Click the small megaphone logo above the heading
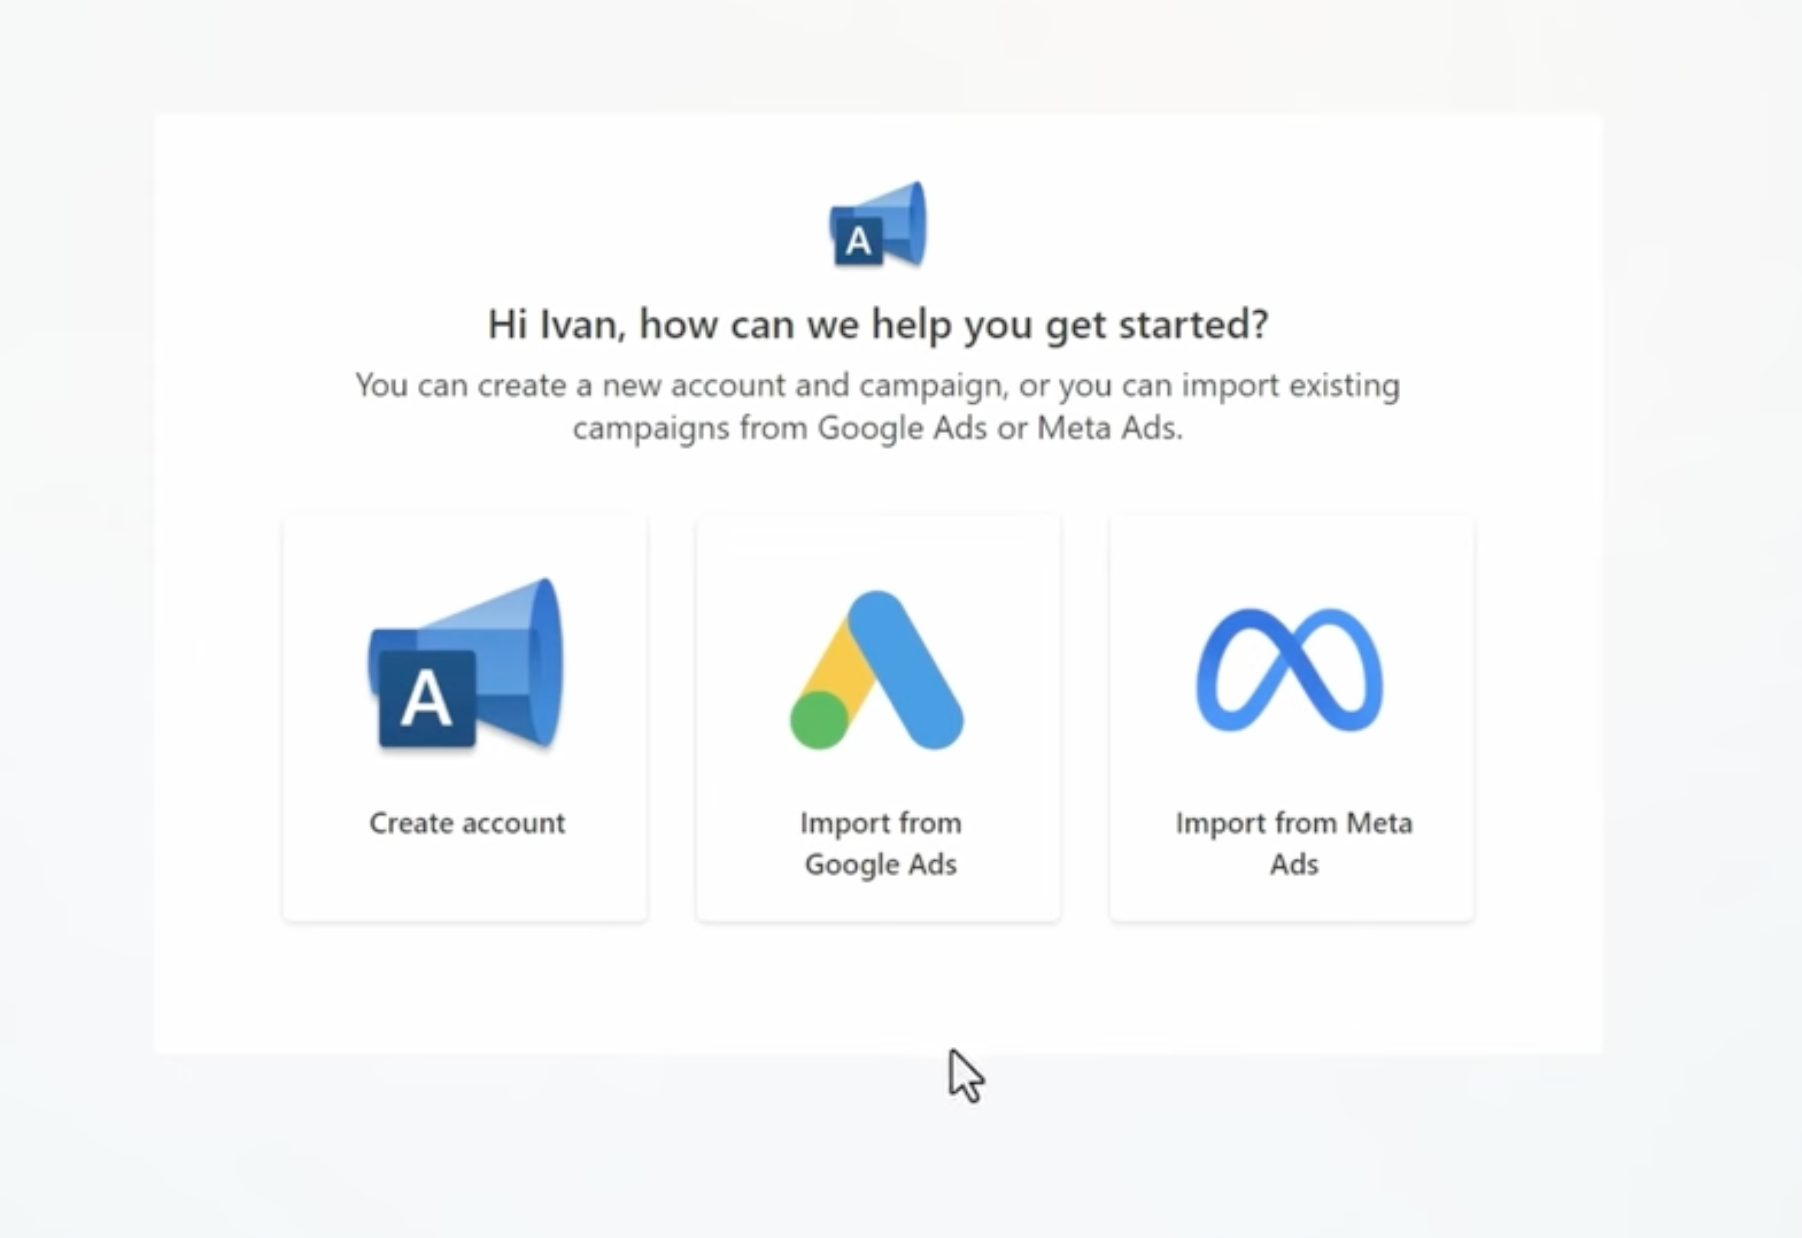Screen dimensions: 1802x1238 tap(878, 224)
